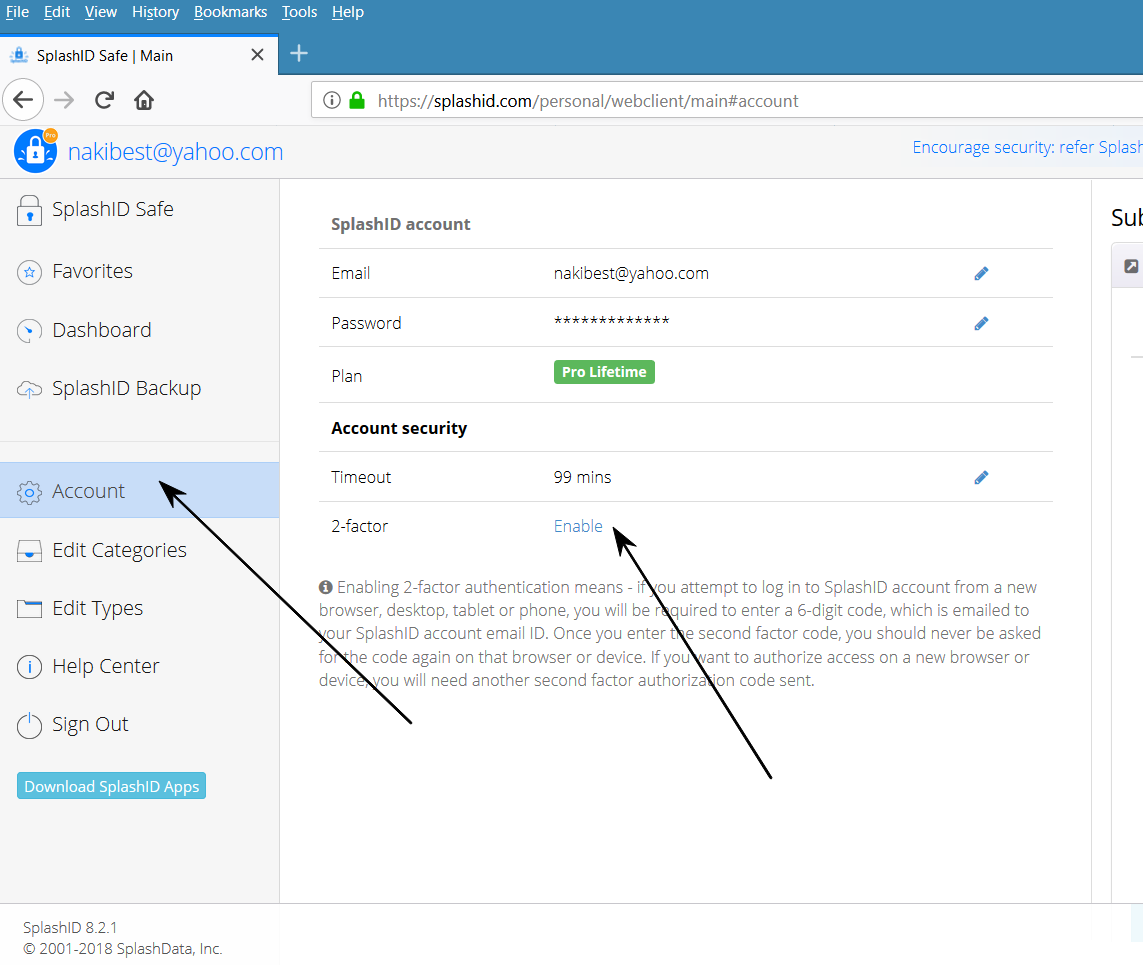1143x965 pixels.
Task: Click the browser home icon
Action: [144, 100]
